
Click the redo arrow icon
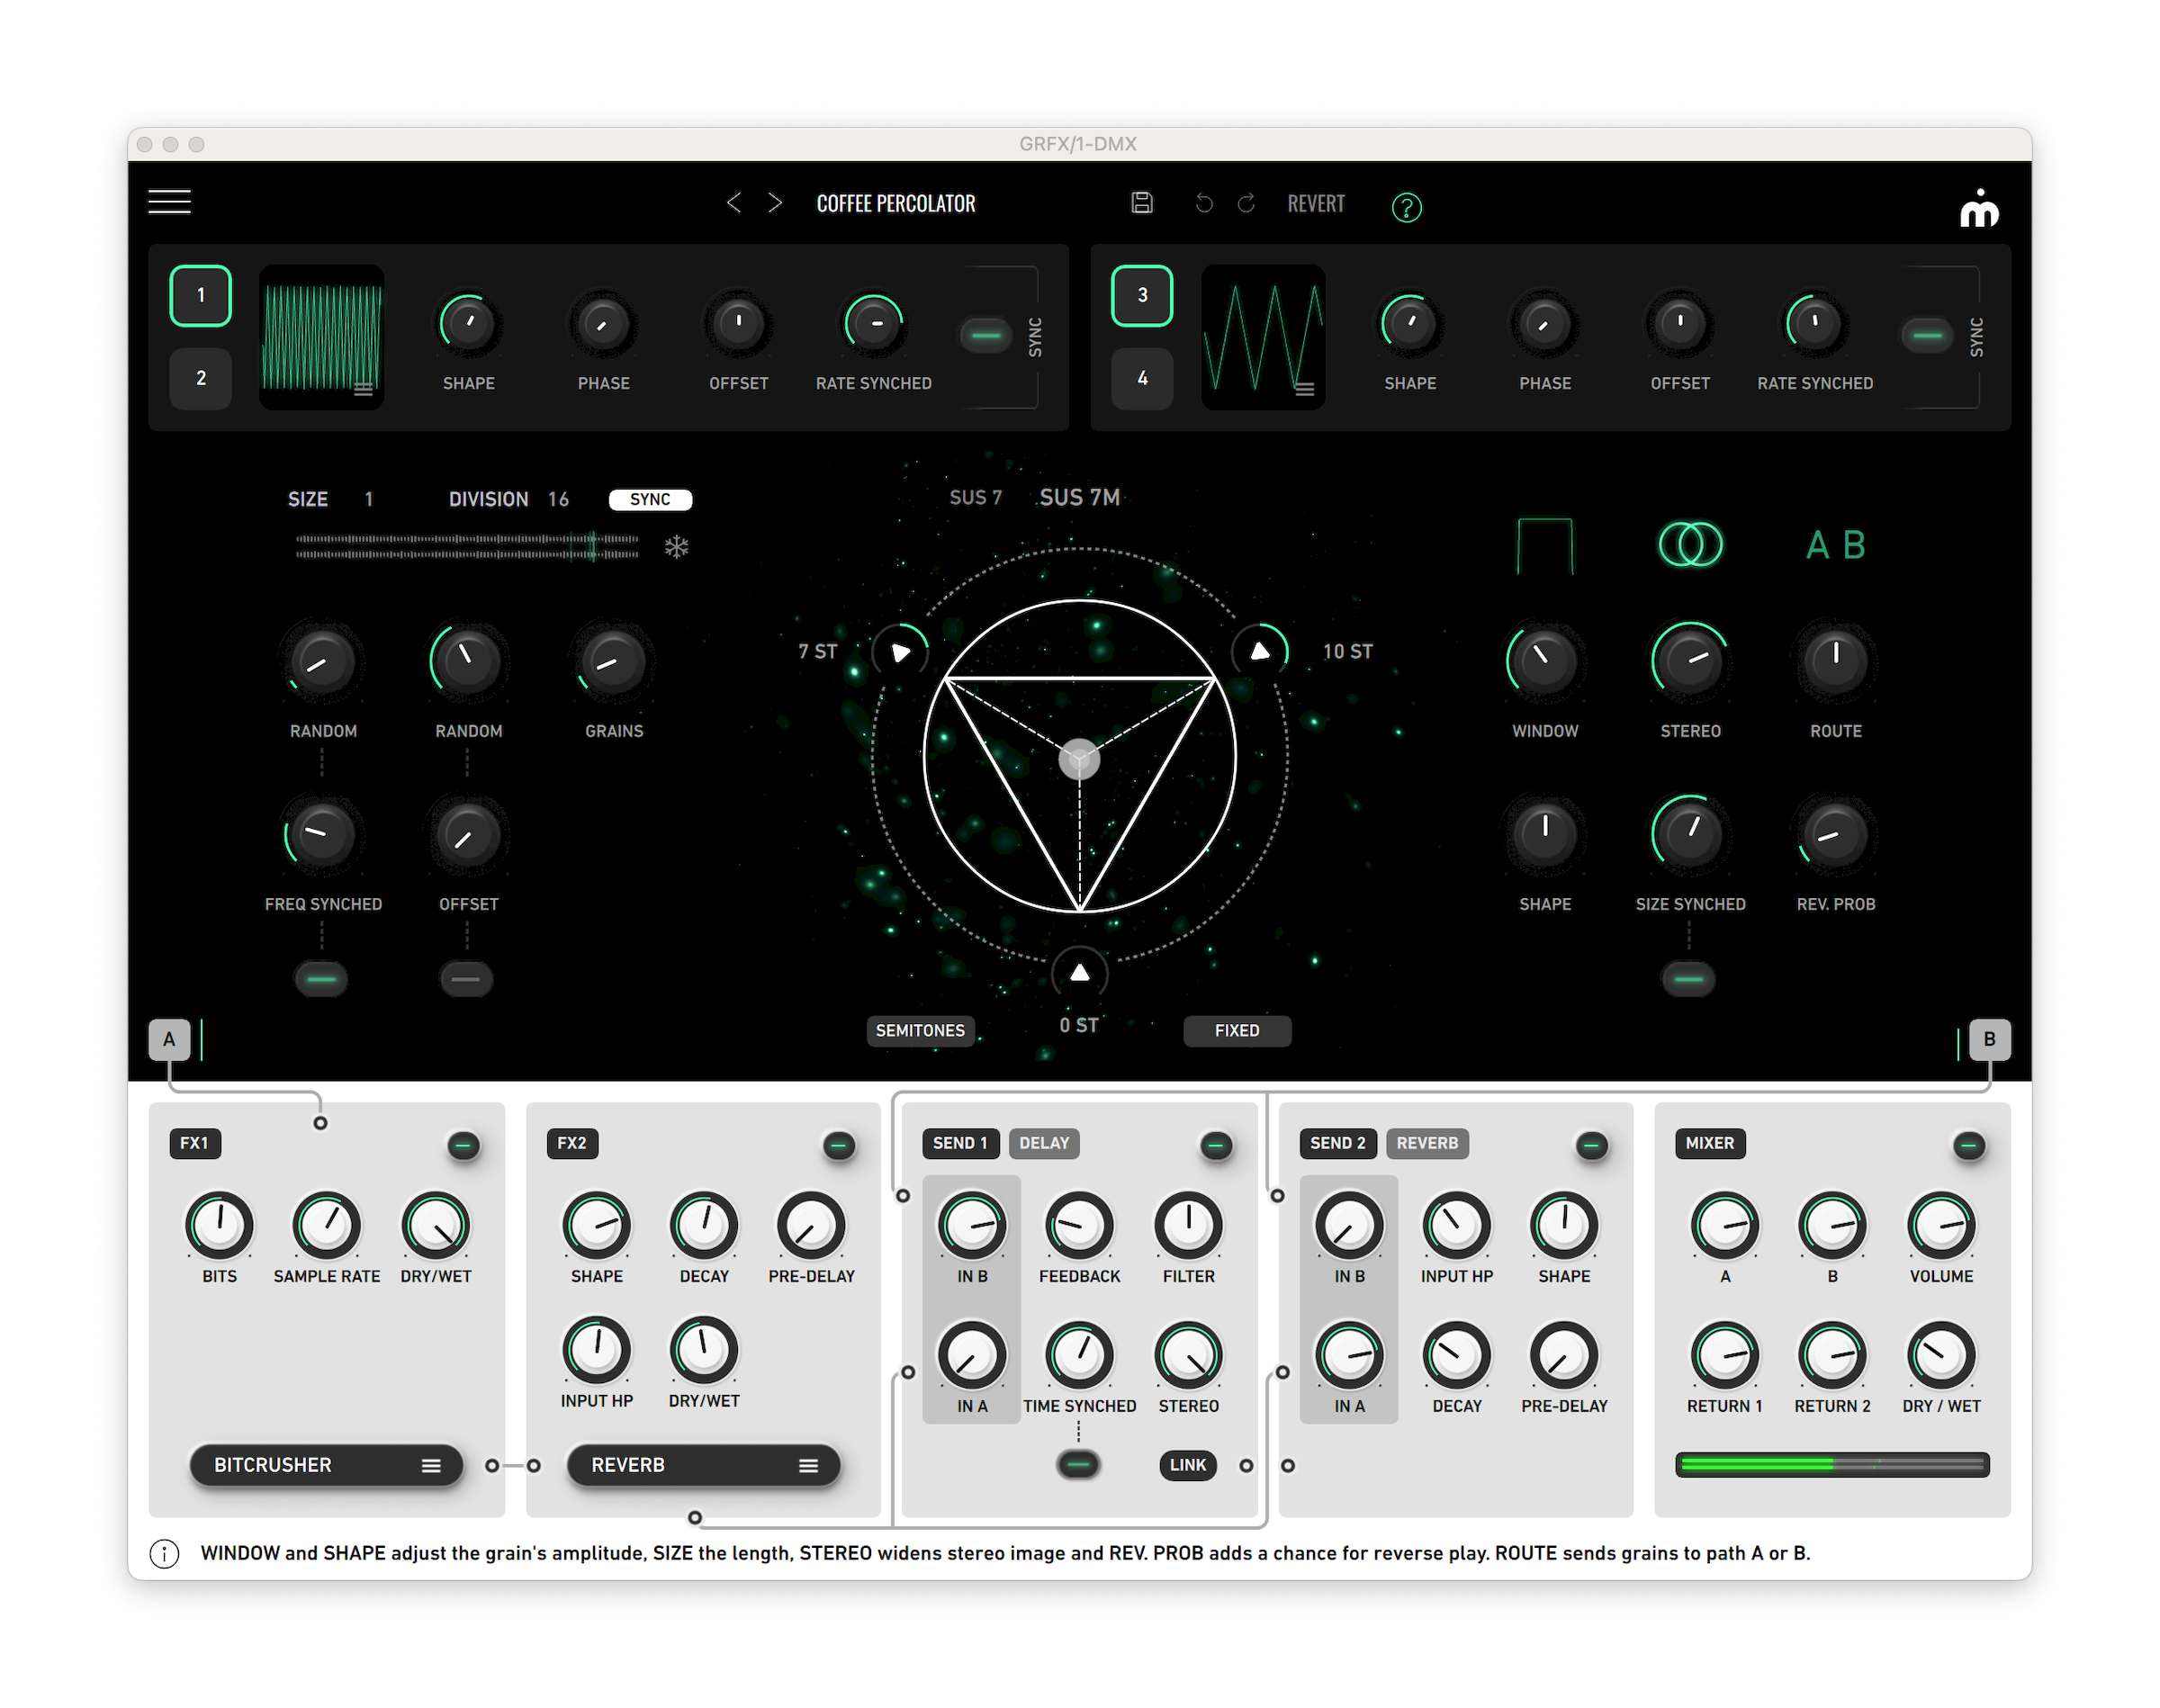(1246, 204)
